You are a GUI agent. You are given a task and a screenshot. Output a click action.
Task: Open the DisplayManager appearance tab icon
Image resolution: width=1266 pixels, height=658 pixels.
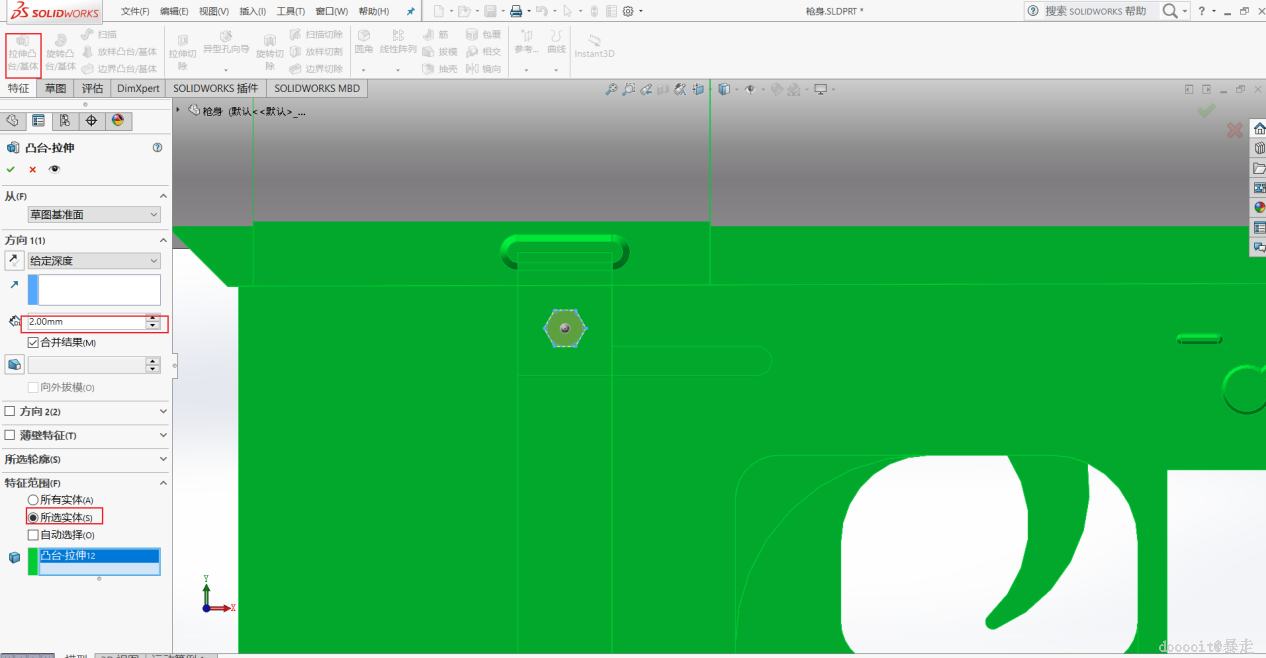tap(117, 121)
